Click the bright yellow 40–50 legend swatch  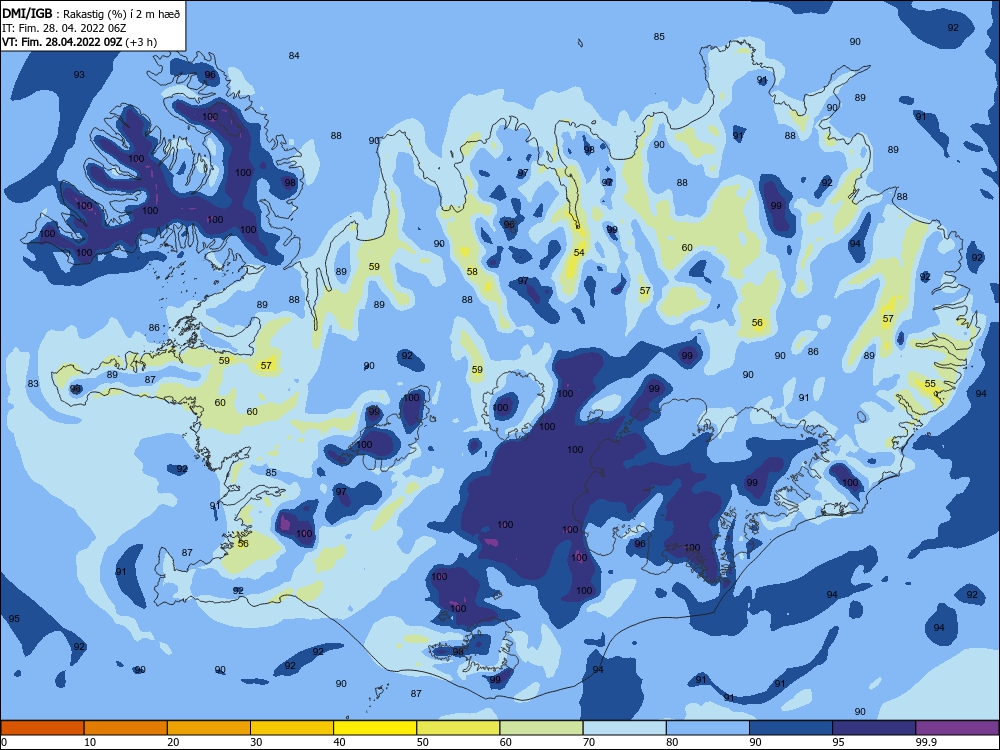coord(375,728)
